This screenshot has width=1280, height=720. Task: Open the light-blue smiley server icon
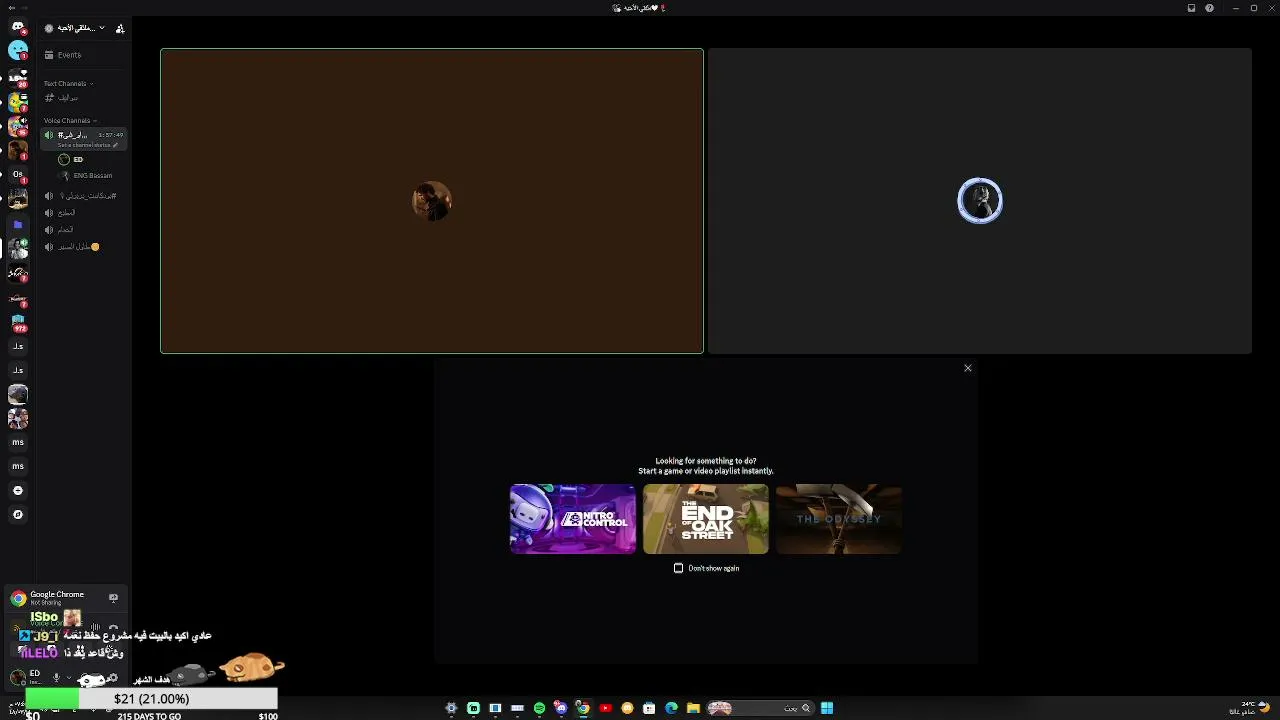coord(18,50)
